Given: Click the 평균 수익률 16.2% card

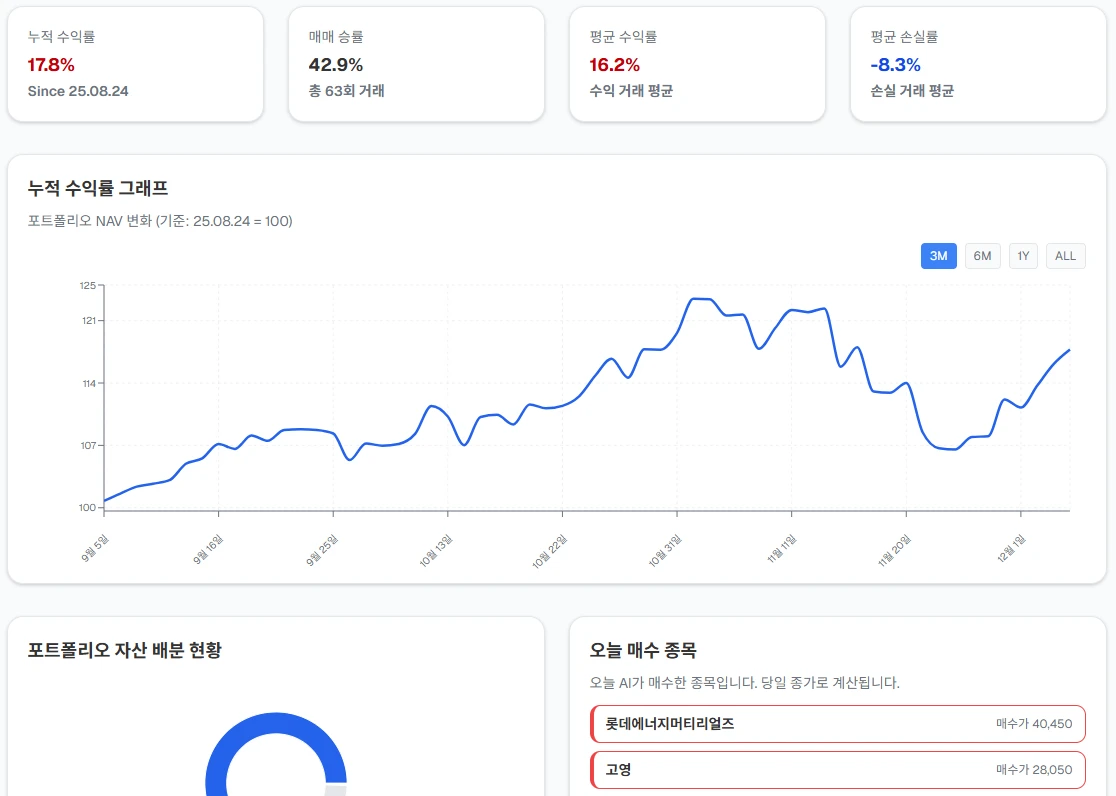Looking at the screenshot, I should point(697,64).
